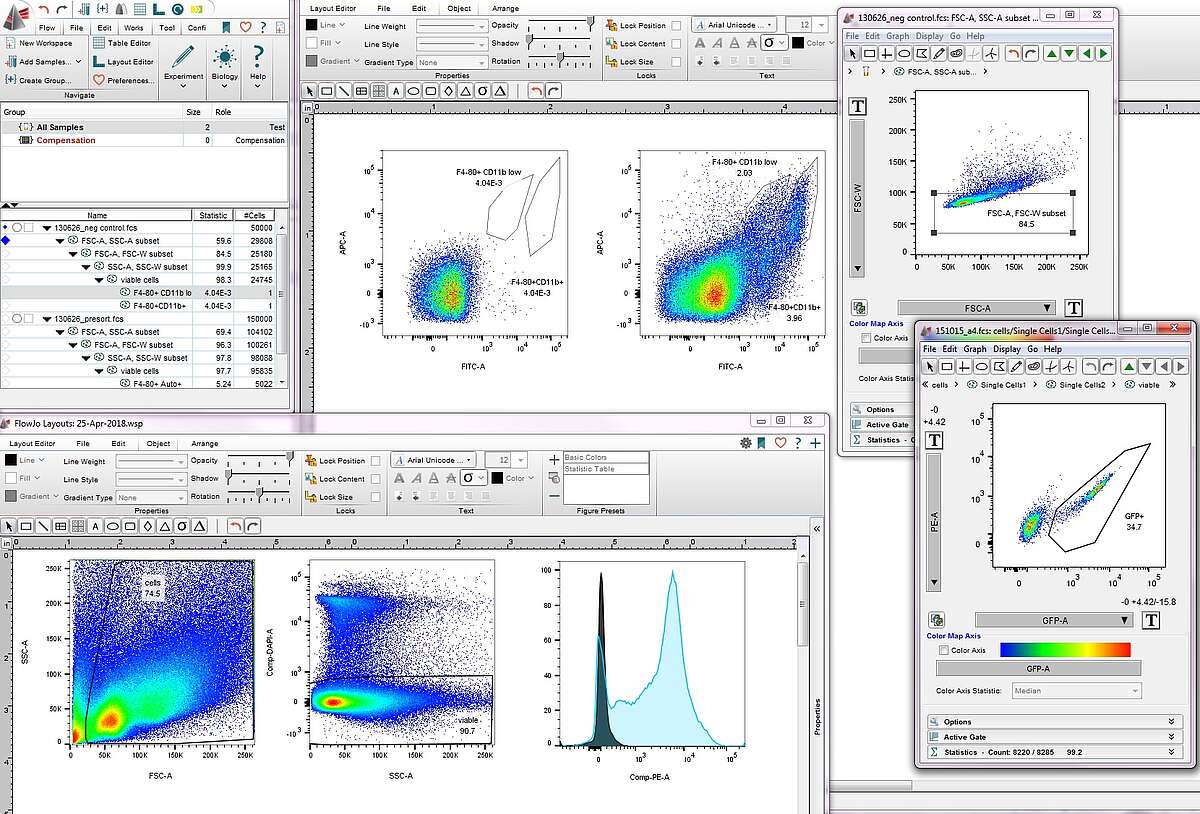Screen dimensions: 1200x814
Task: Open the Arial Unicode font dropdown in bottom layout
Action: coord(435,460)
